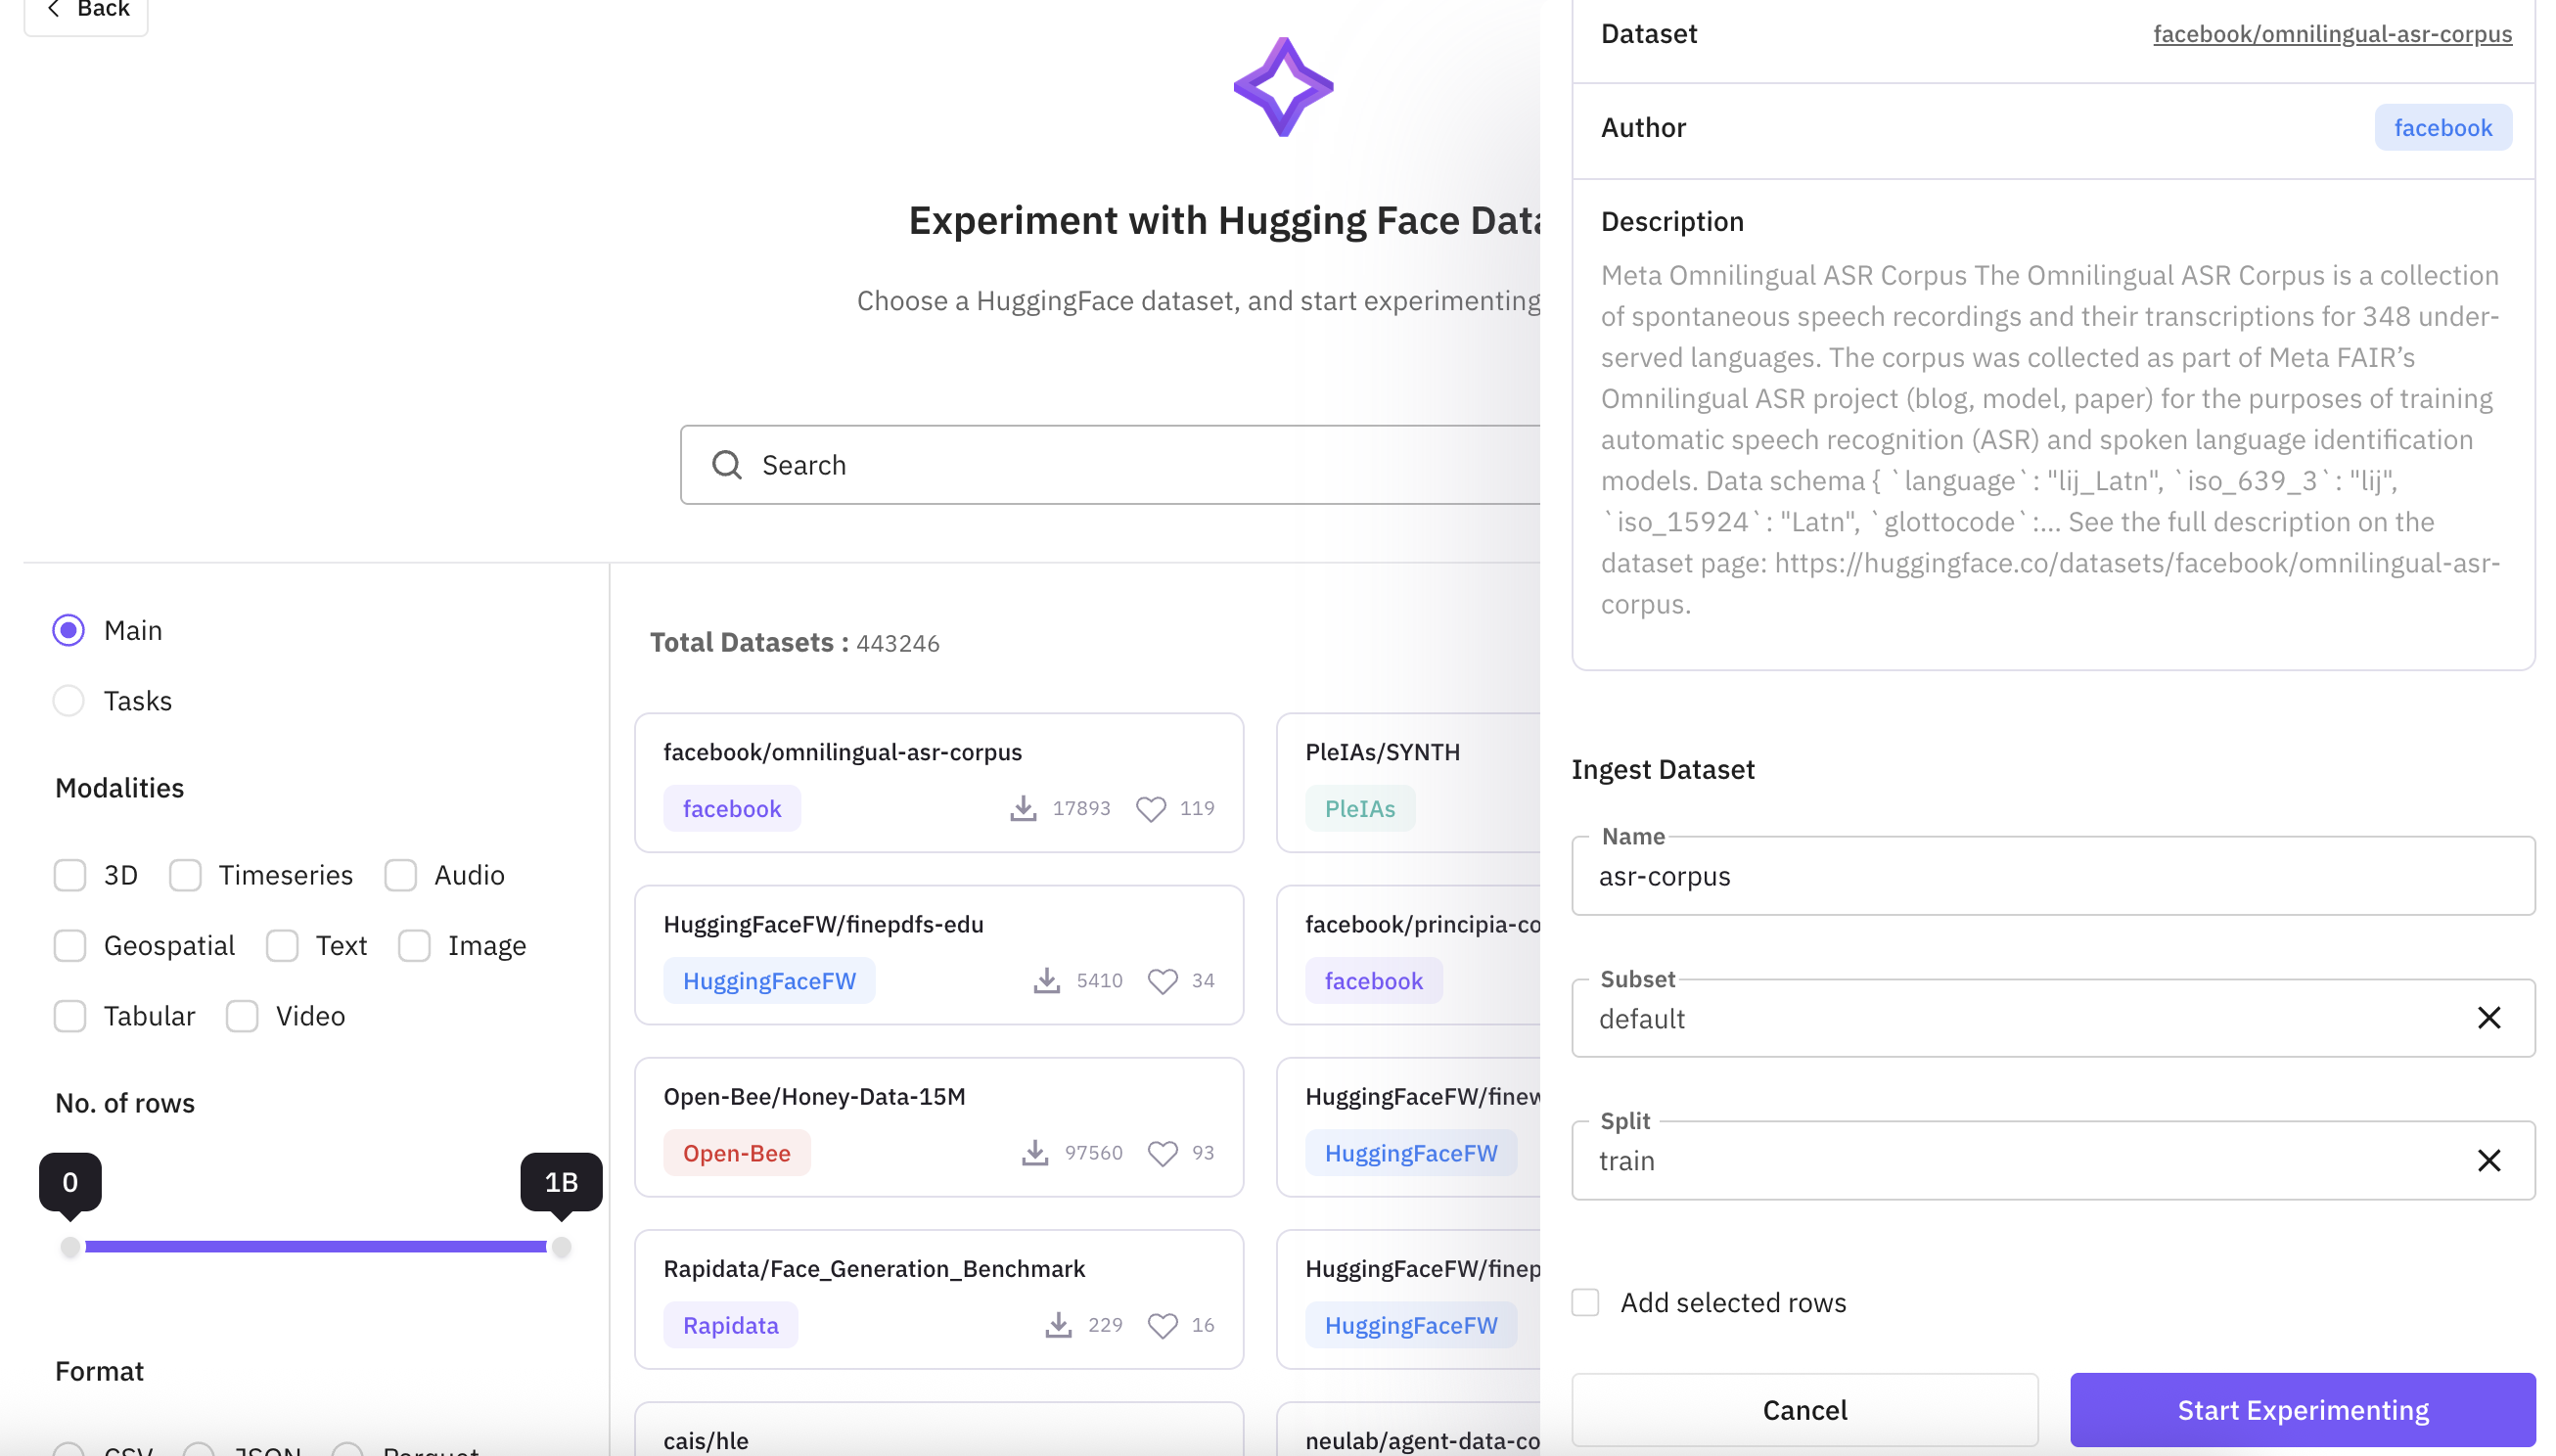
Task: Select the Tasks radio button
Action: [x=69, y=701]
